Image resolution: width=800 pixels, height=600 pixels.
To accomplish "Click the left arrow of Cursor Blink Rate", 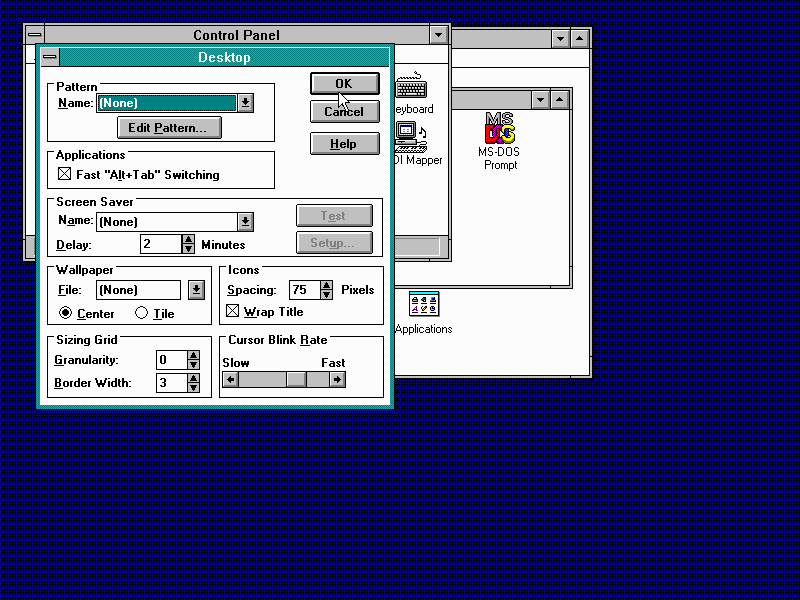I will point(230,379).
